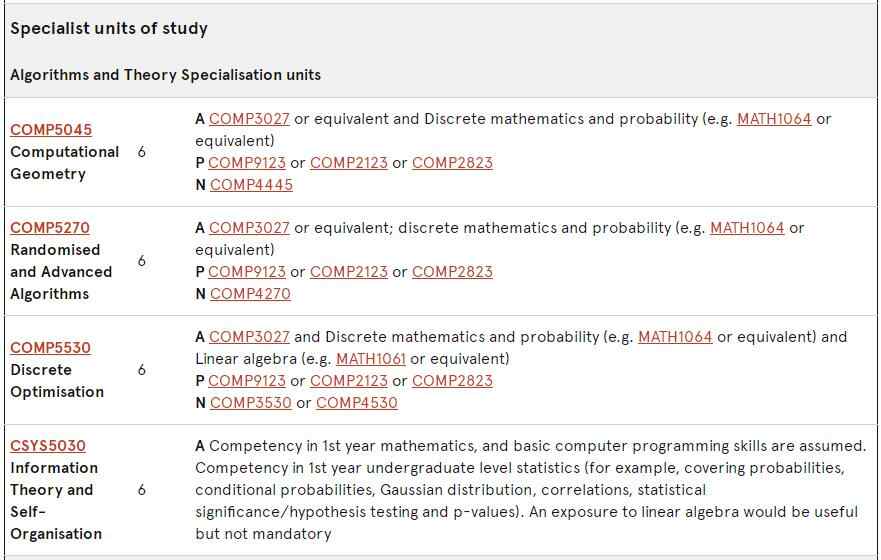Open prohibited unit COMP4530 link
Viewport: 881px width, 560px height.
tap(357, 403)
